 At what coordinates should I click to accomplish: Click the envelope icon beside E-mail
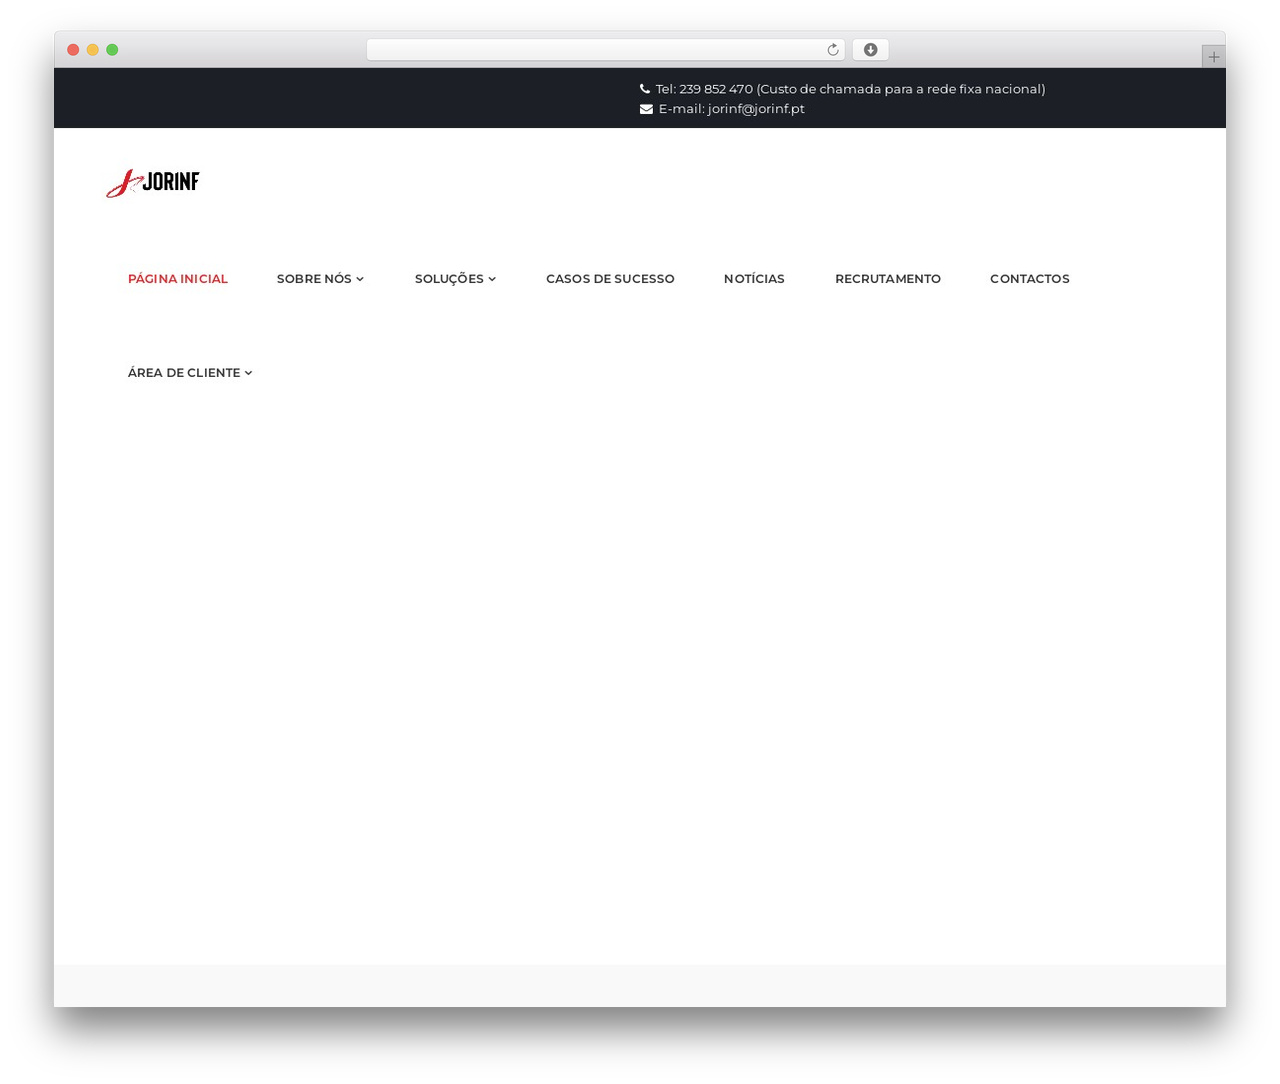[x=646, y=109]
